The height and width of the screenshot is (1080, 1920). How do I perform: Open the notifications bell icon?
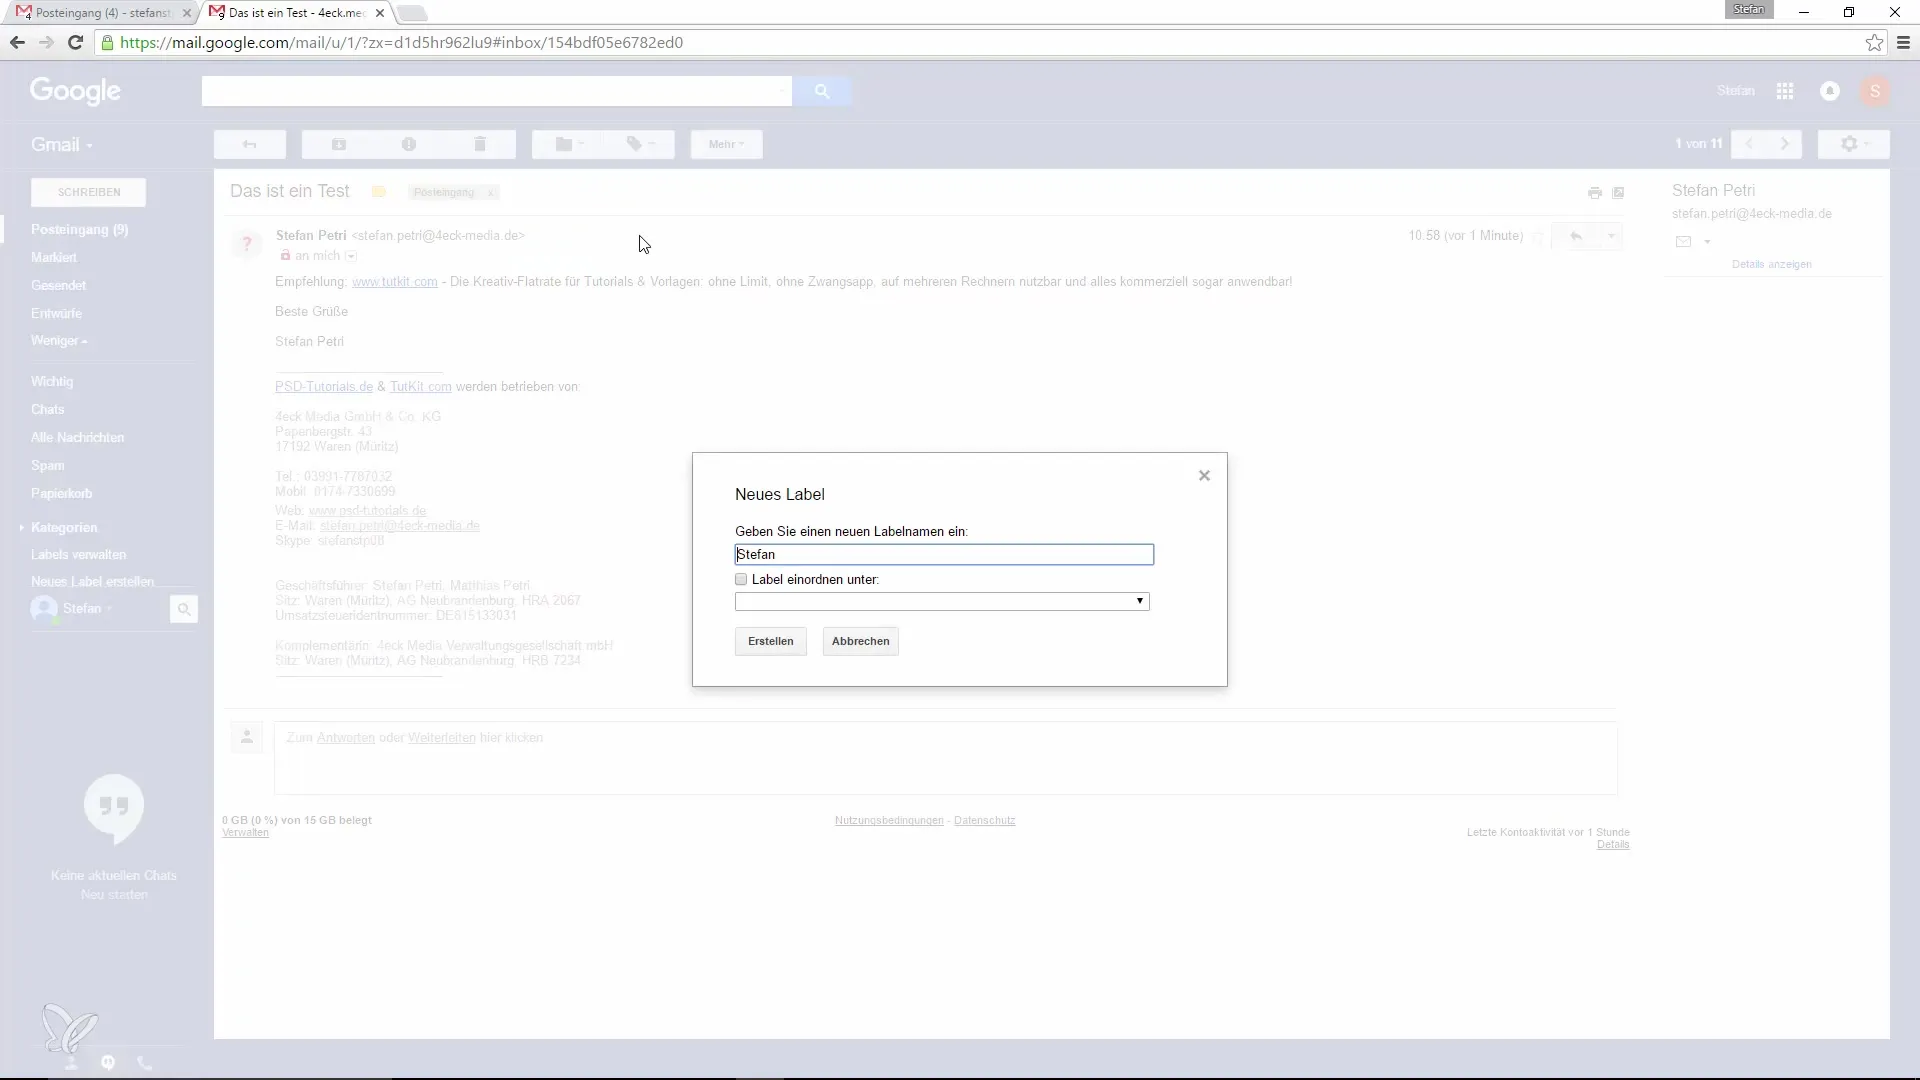[1830, 91]
